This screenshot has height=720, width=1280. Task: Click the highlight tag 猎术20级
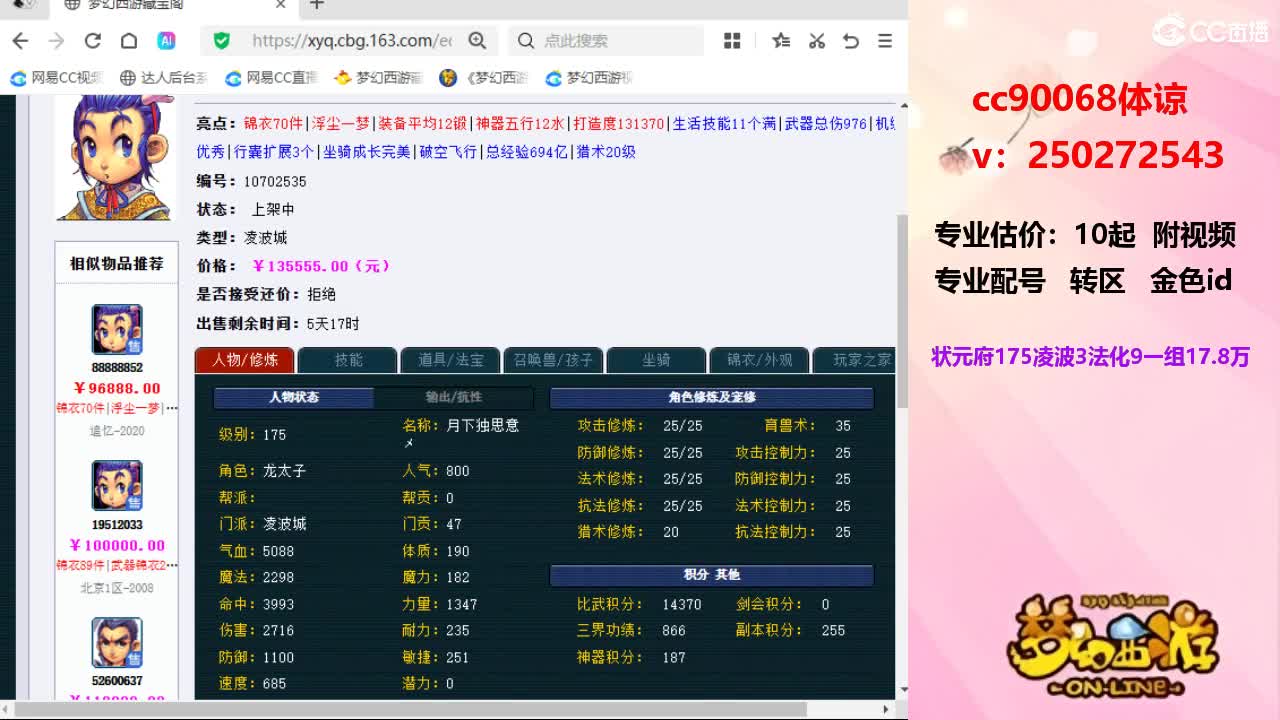(x=606, y=152)
